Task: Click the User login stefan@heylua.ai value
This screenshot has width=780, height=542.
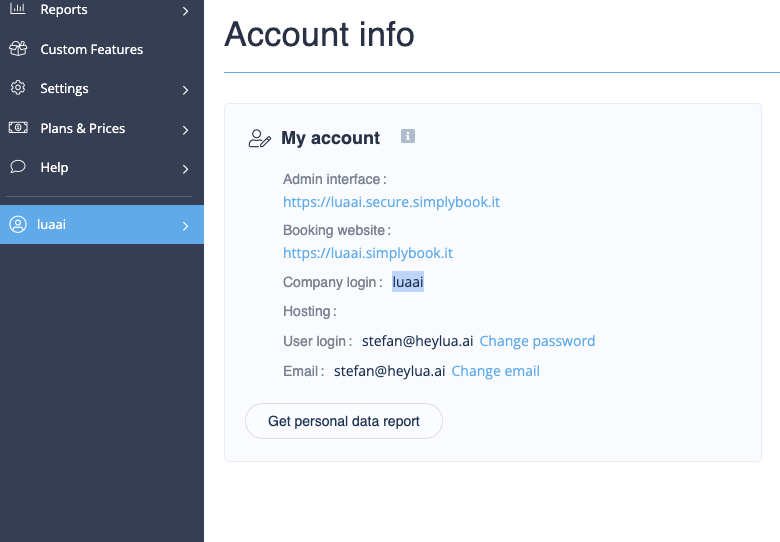Action: 417,341
